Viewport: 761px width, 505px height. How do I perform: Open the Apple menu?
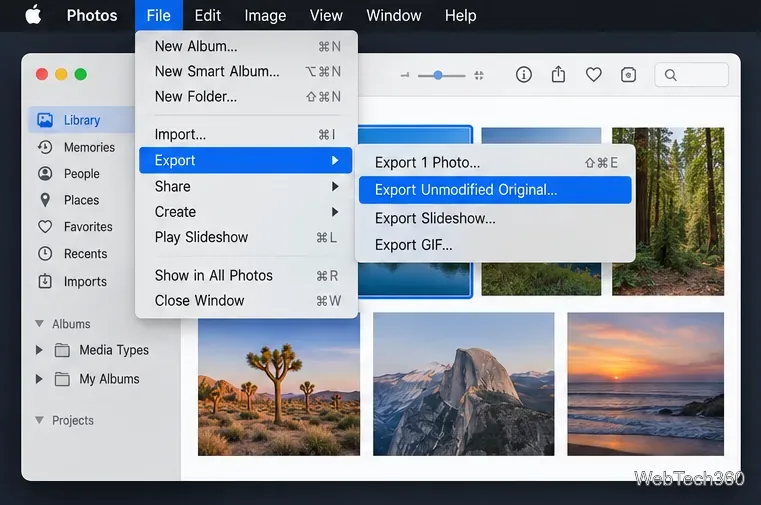(33, 15)
